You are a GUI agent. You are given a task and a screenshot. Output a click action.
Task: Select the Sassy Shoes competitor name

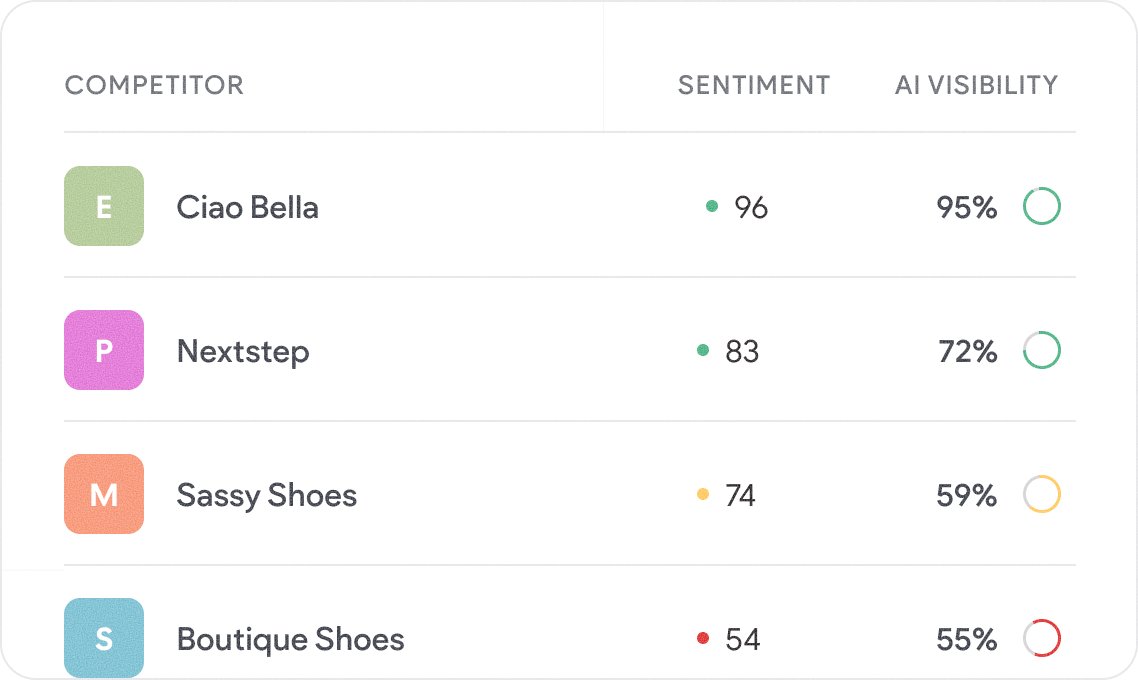[266, 496]
